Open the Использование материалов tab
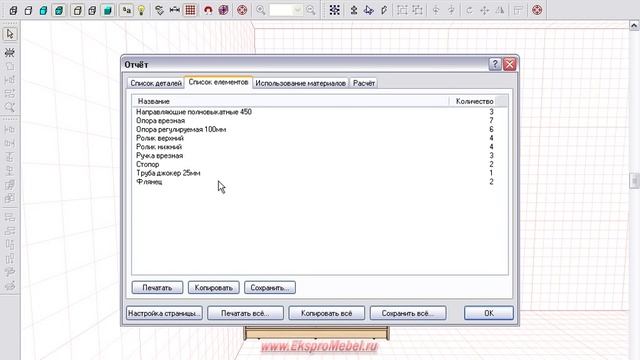Viewport: 640px width, 360px height. [x=300, y=83]
